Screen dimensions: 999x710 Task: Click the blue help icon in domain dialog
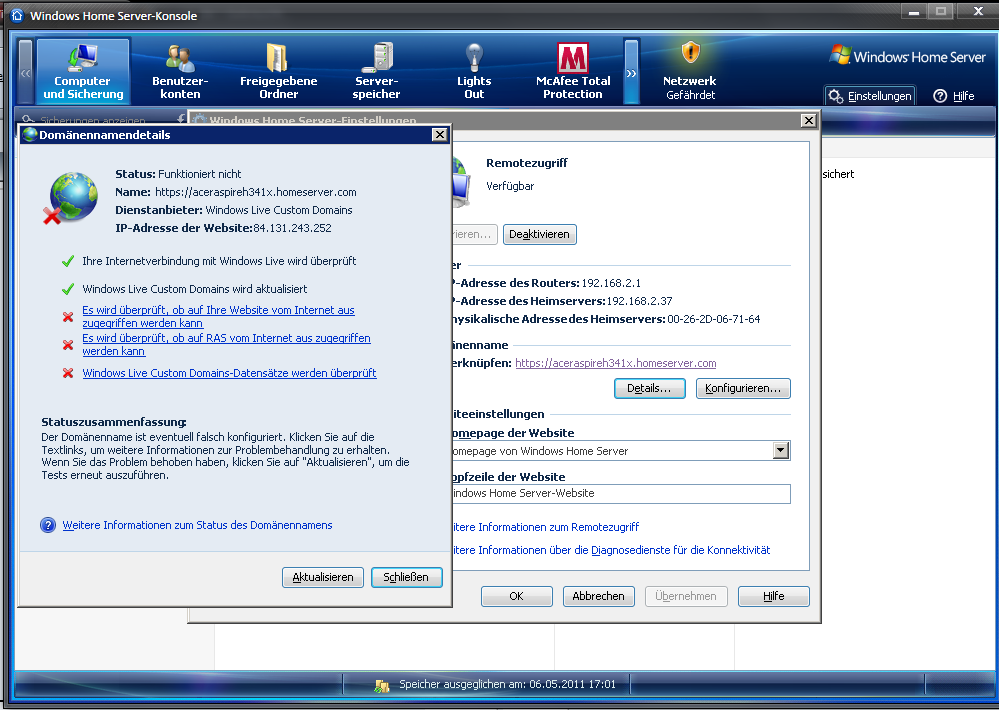coord(48,525)
